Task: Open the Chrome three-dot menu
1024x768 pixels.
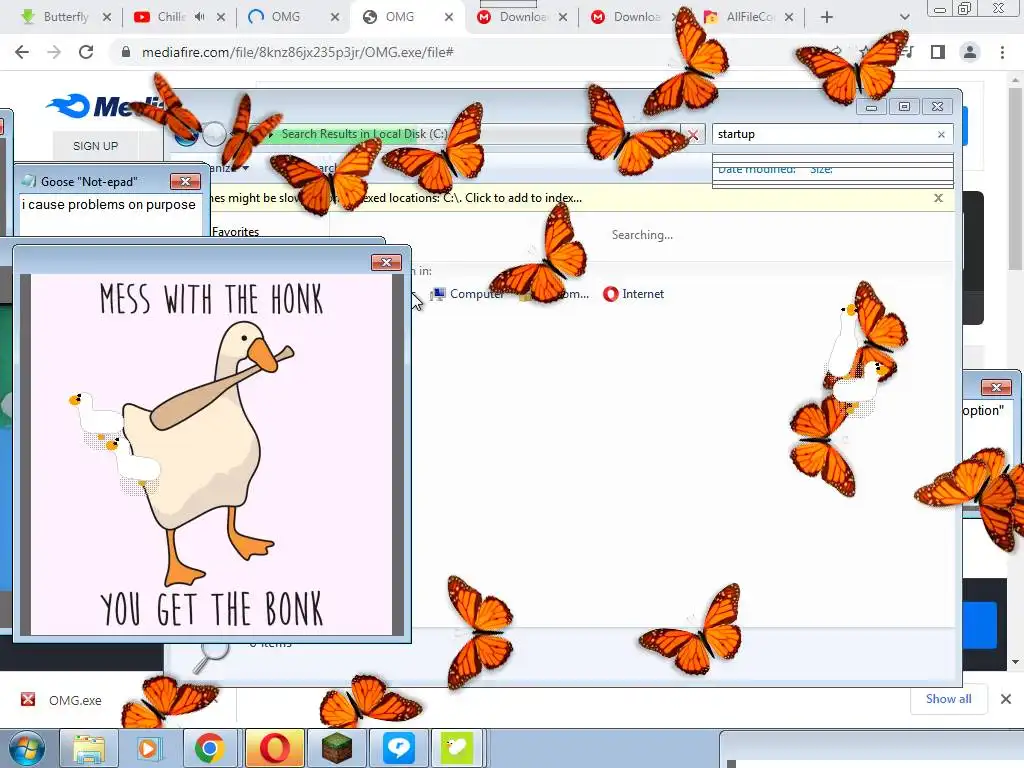Action: [x=1002, y=52]
